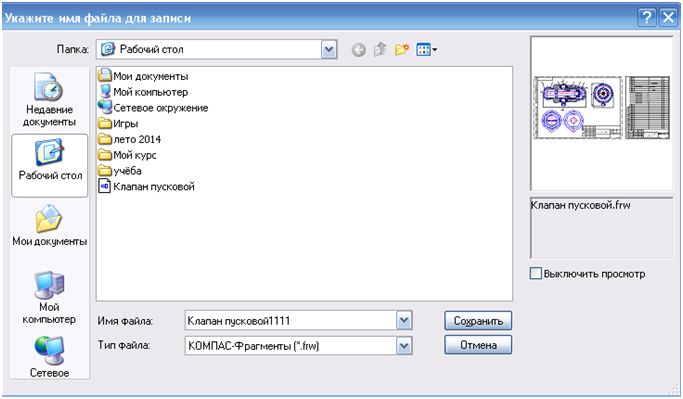Go up one folder level

(x=380, y=50)
